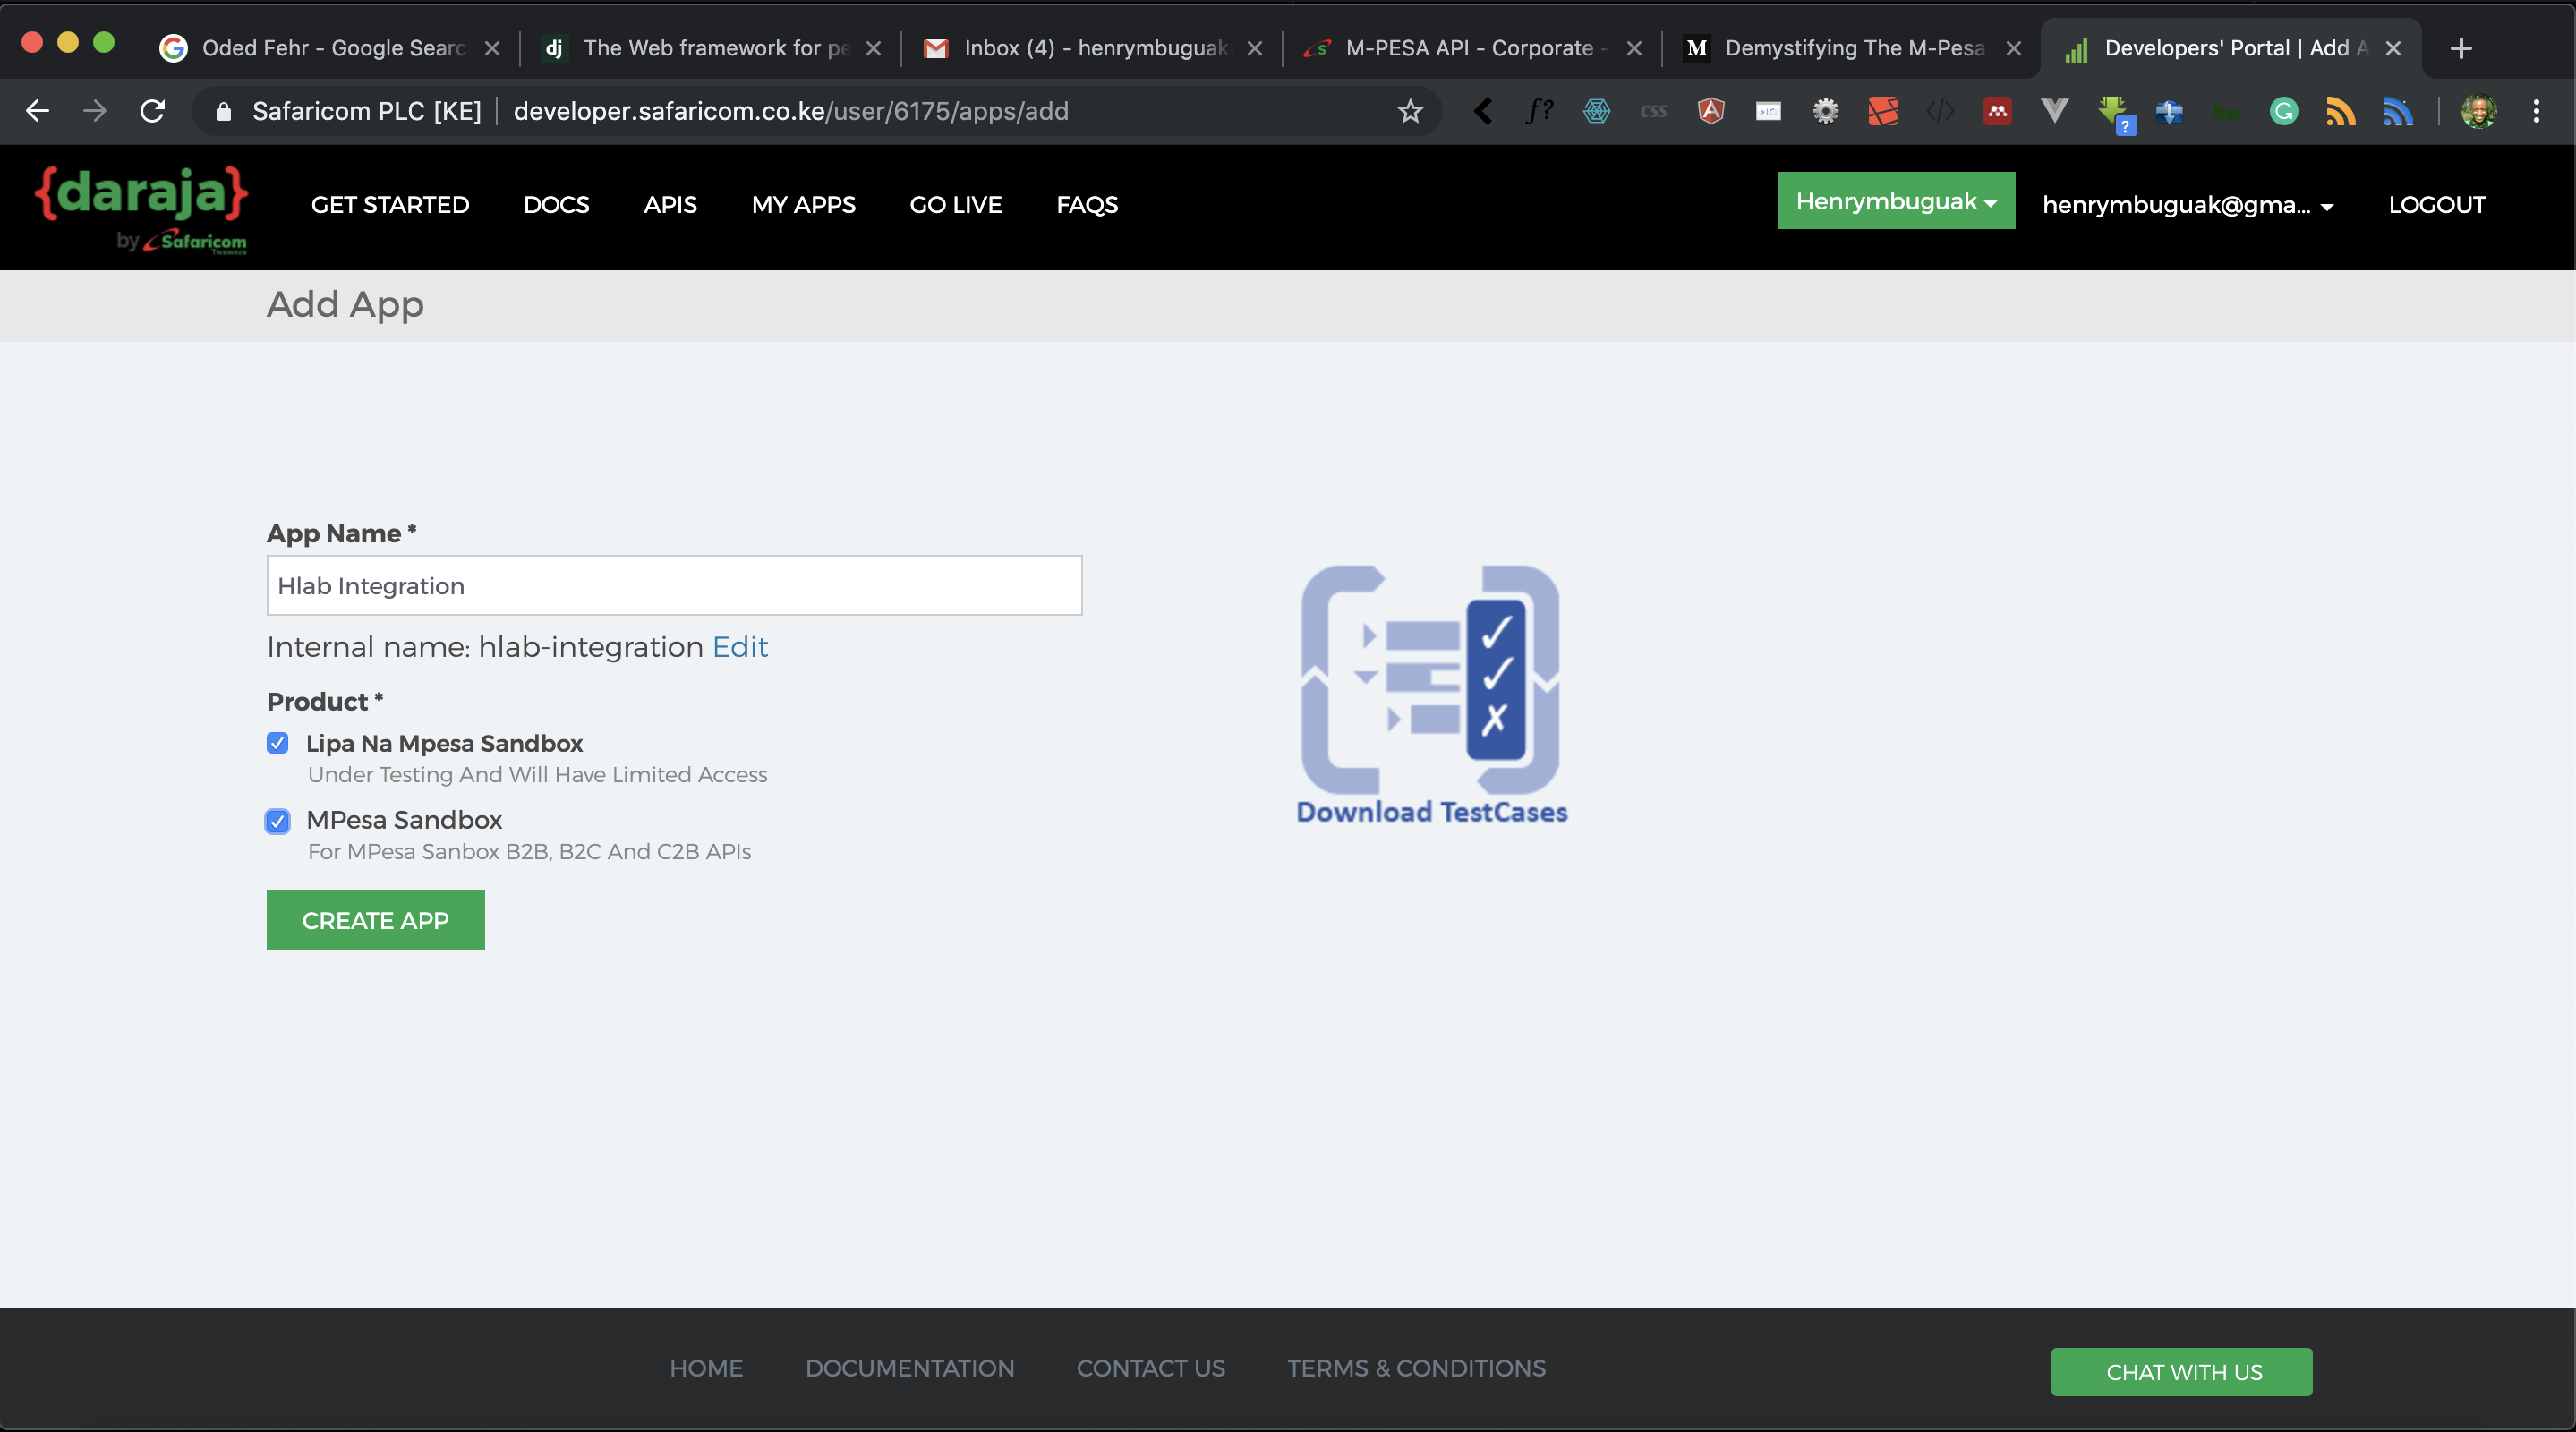Click the CREATE APP button
Image resolution: width=2576 pixels, height=1432 pixels.
coord(375,920)
